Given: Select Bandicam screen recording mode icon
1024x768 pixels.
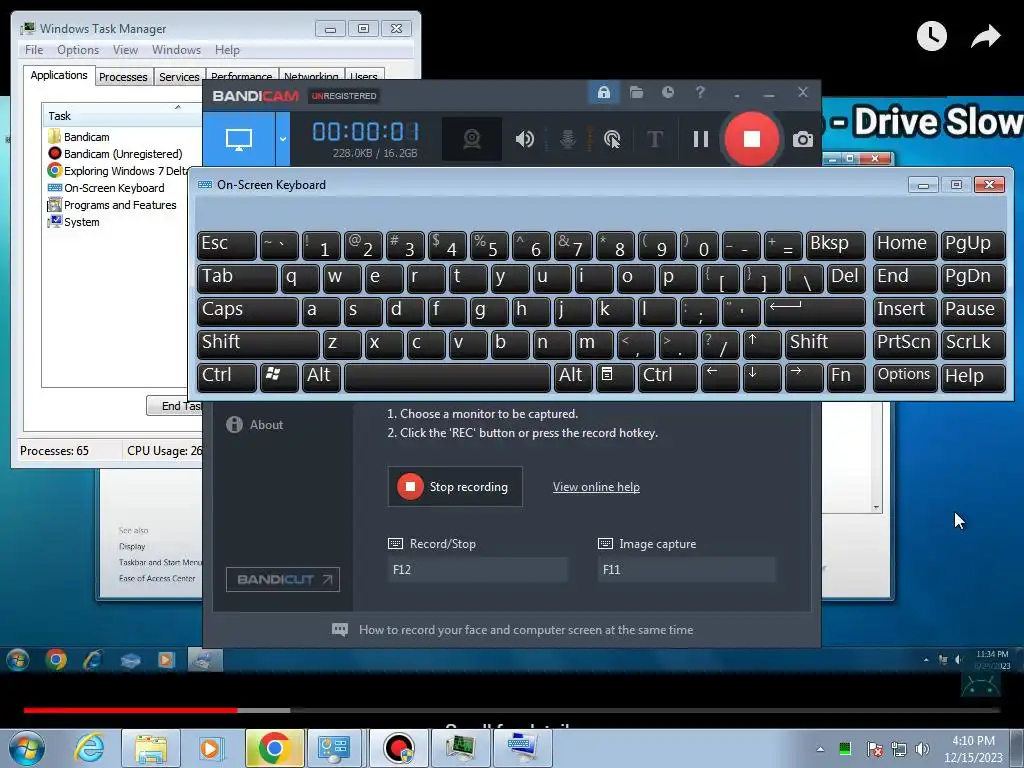Looking at the screenshot, I should click(239, 138).
